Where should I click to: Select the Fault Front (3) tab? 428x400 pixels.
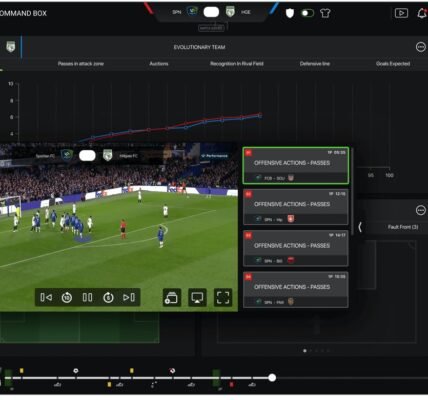tap(403, 227)
